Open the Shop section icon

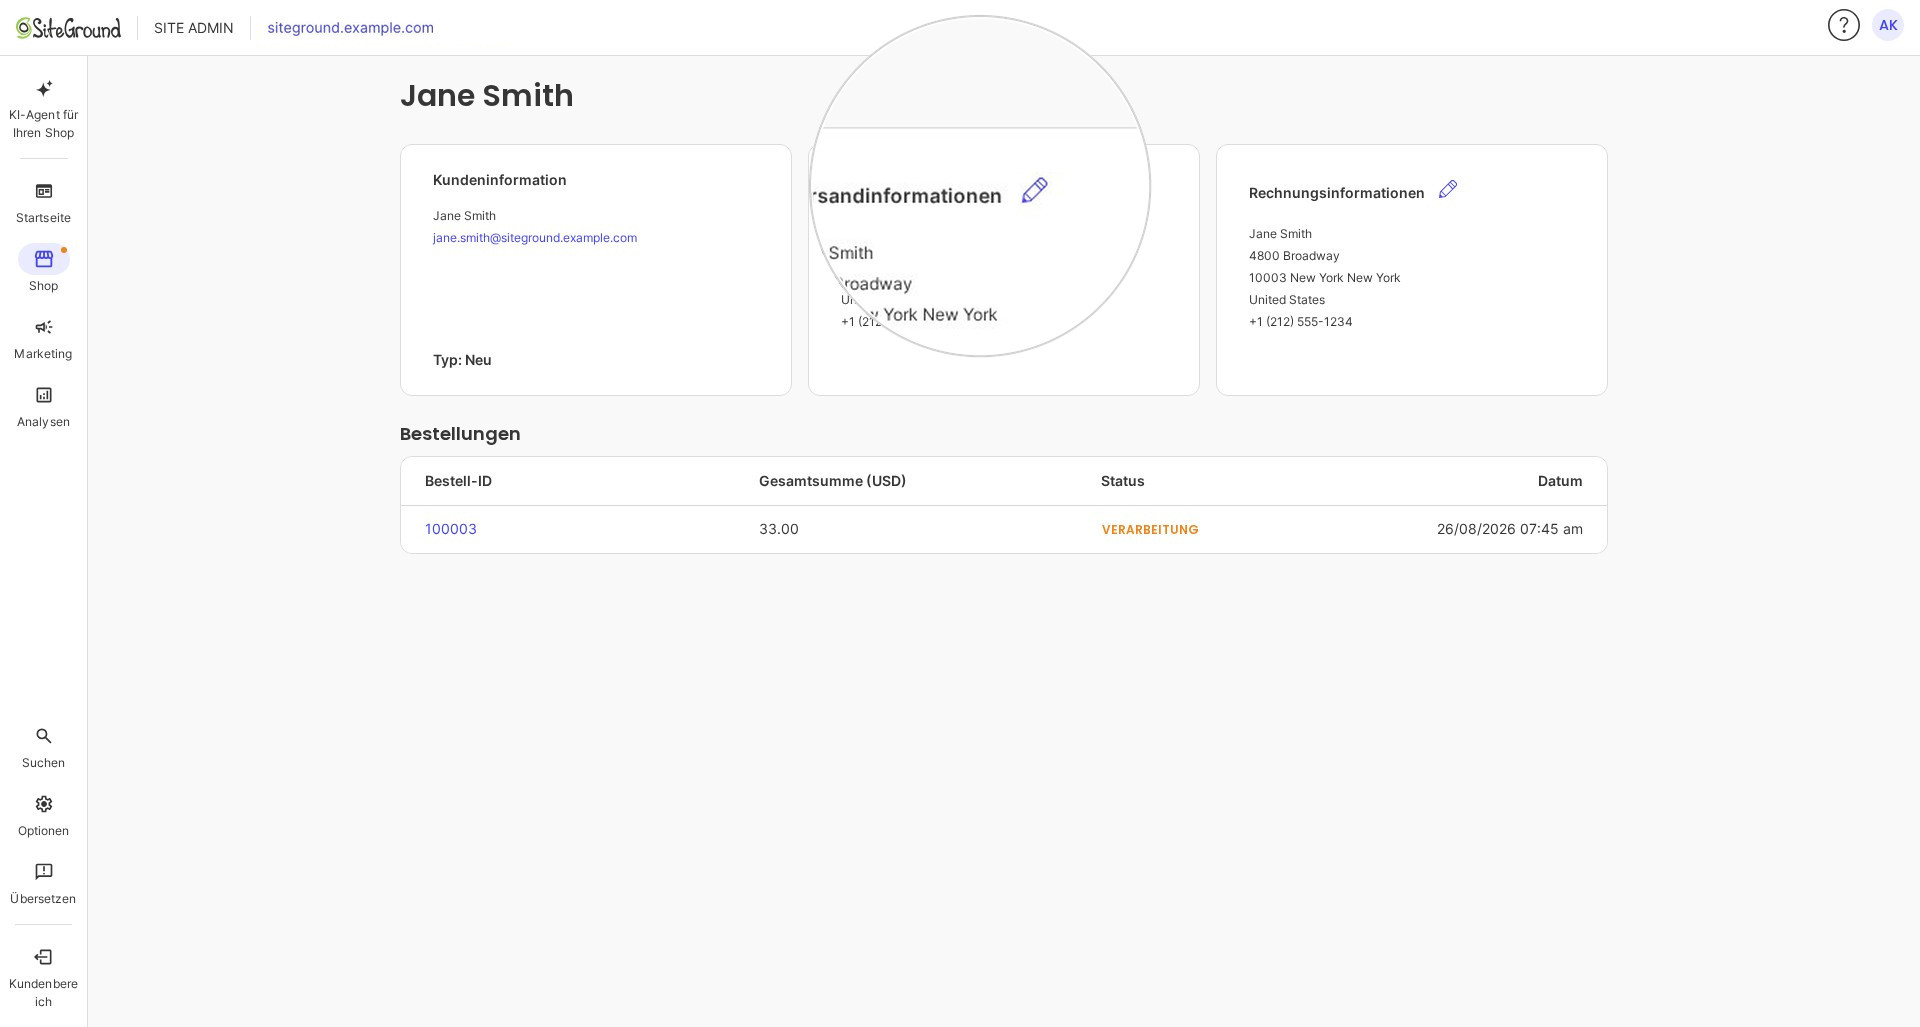(44, 259)
